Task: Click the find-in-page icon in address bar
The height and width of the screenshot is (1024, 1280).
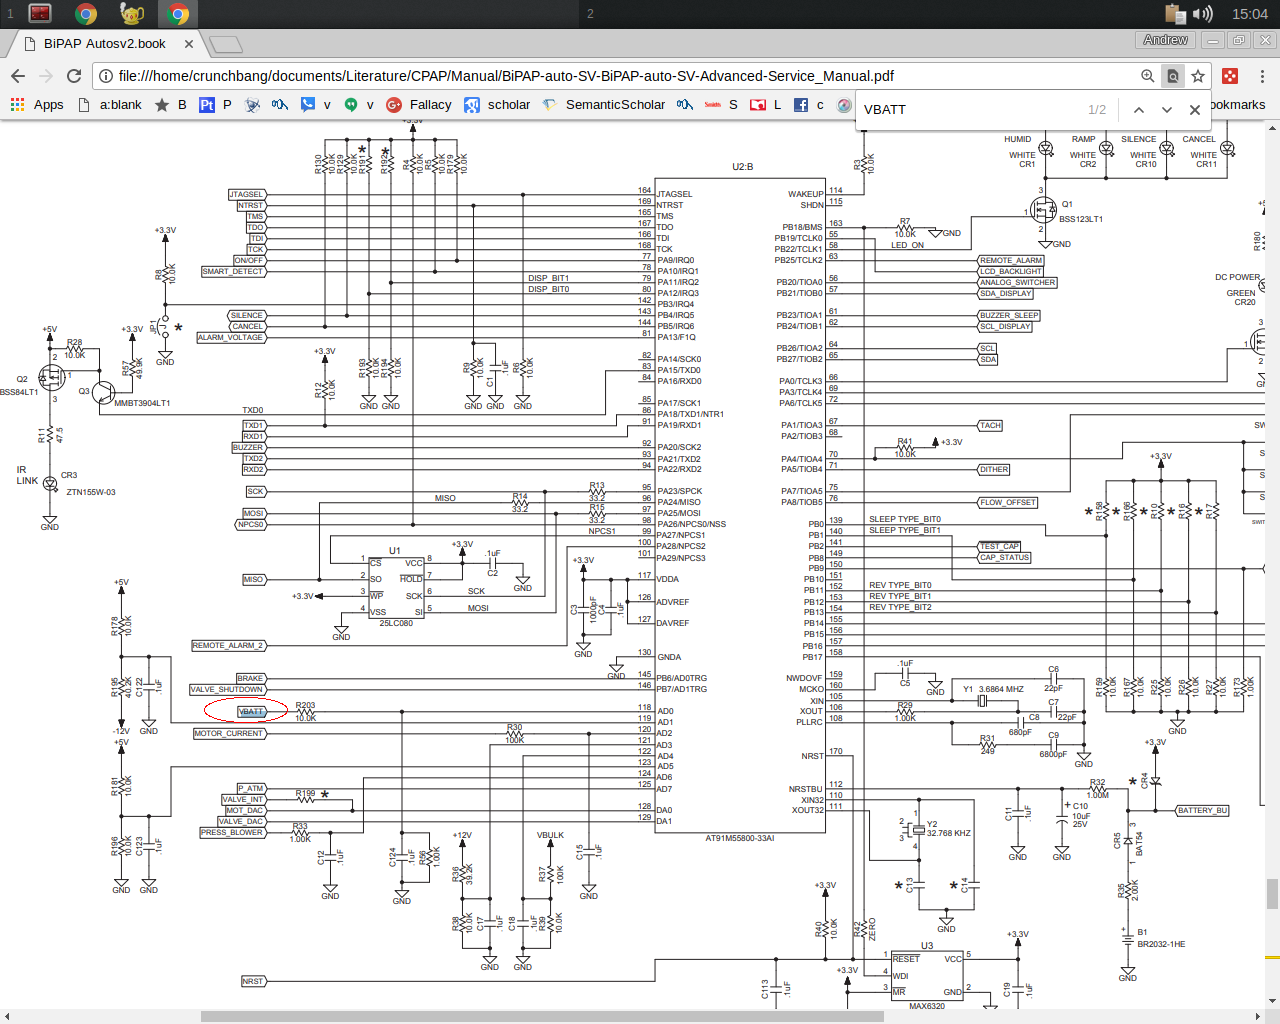Action: (1173, 76)
